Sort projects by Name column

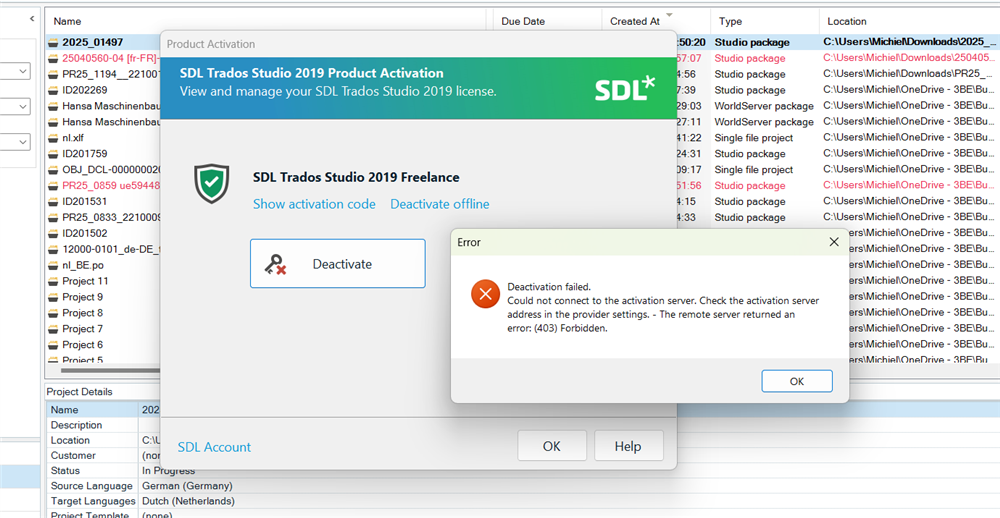tap(67, 21)
